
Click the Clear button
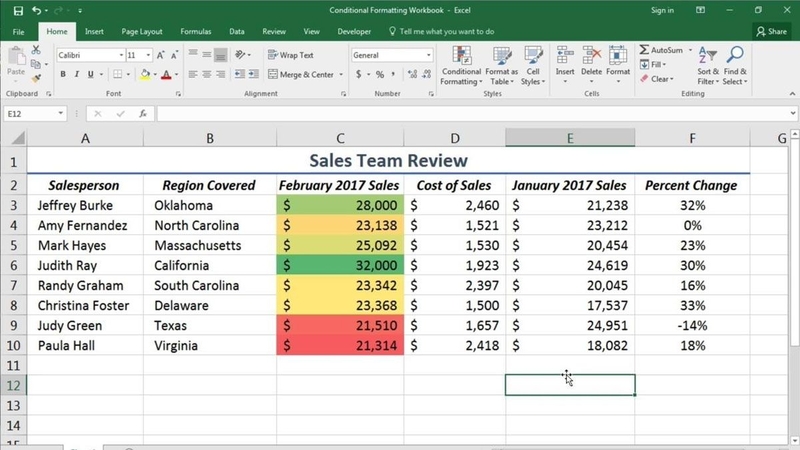pyautogui.click(x=657, y=79)
